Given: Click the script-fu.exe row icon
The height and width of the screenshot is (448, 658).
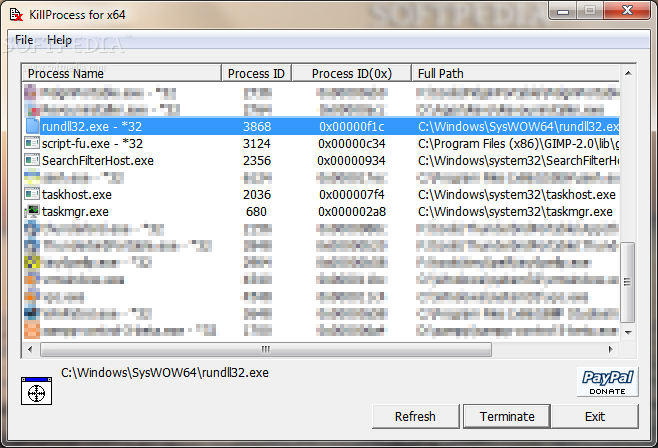Looking at the screenshot, I should [x=32, y=143].
